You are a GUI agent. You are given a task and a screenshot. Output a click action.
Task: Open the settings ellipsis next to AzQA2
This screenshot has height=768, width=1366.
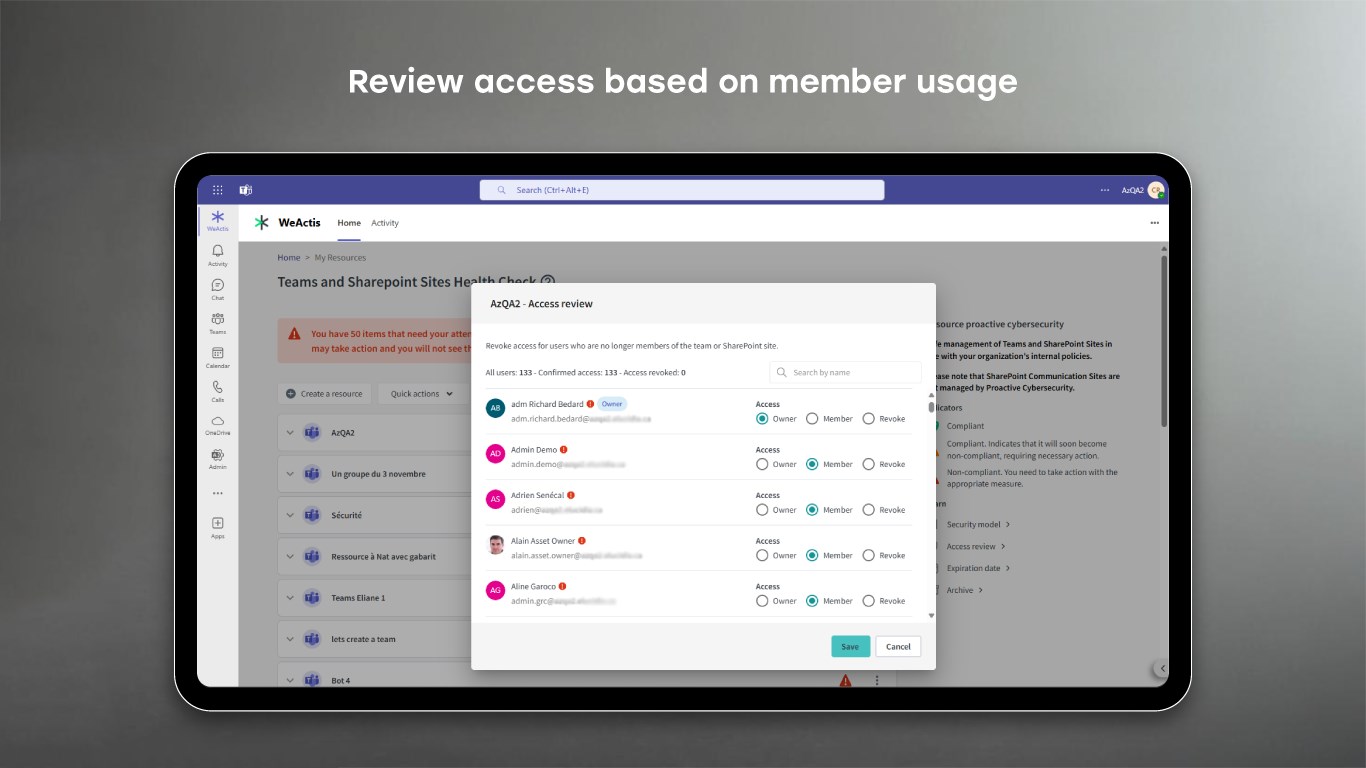tap(1104, 190)
